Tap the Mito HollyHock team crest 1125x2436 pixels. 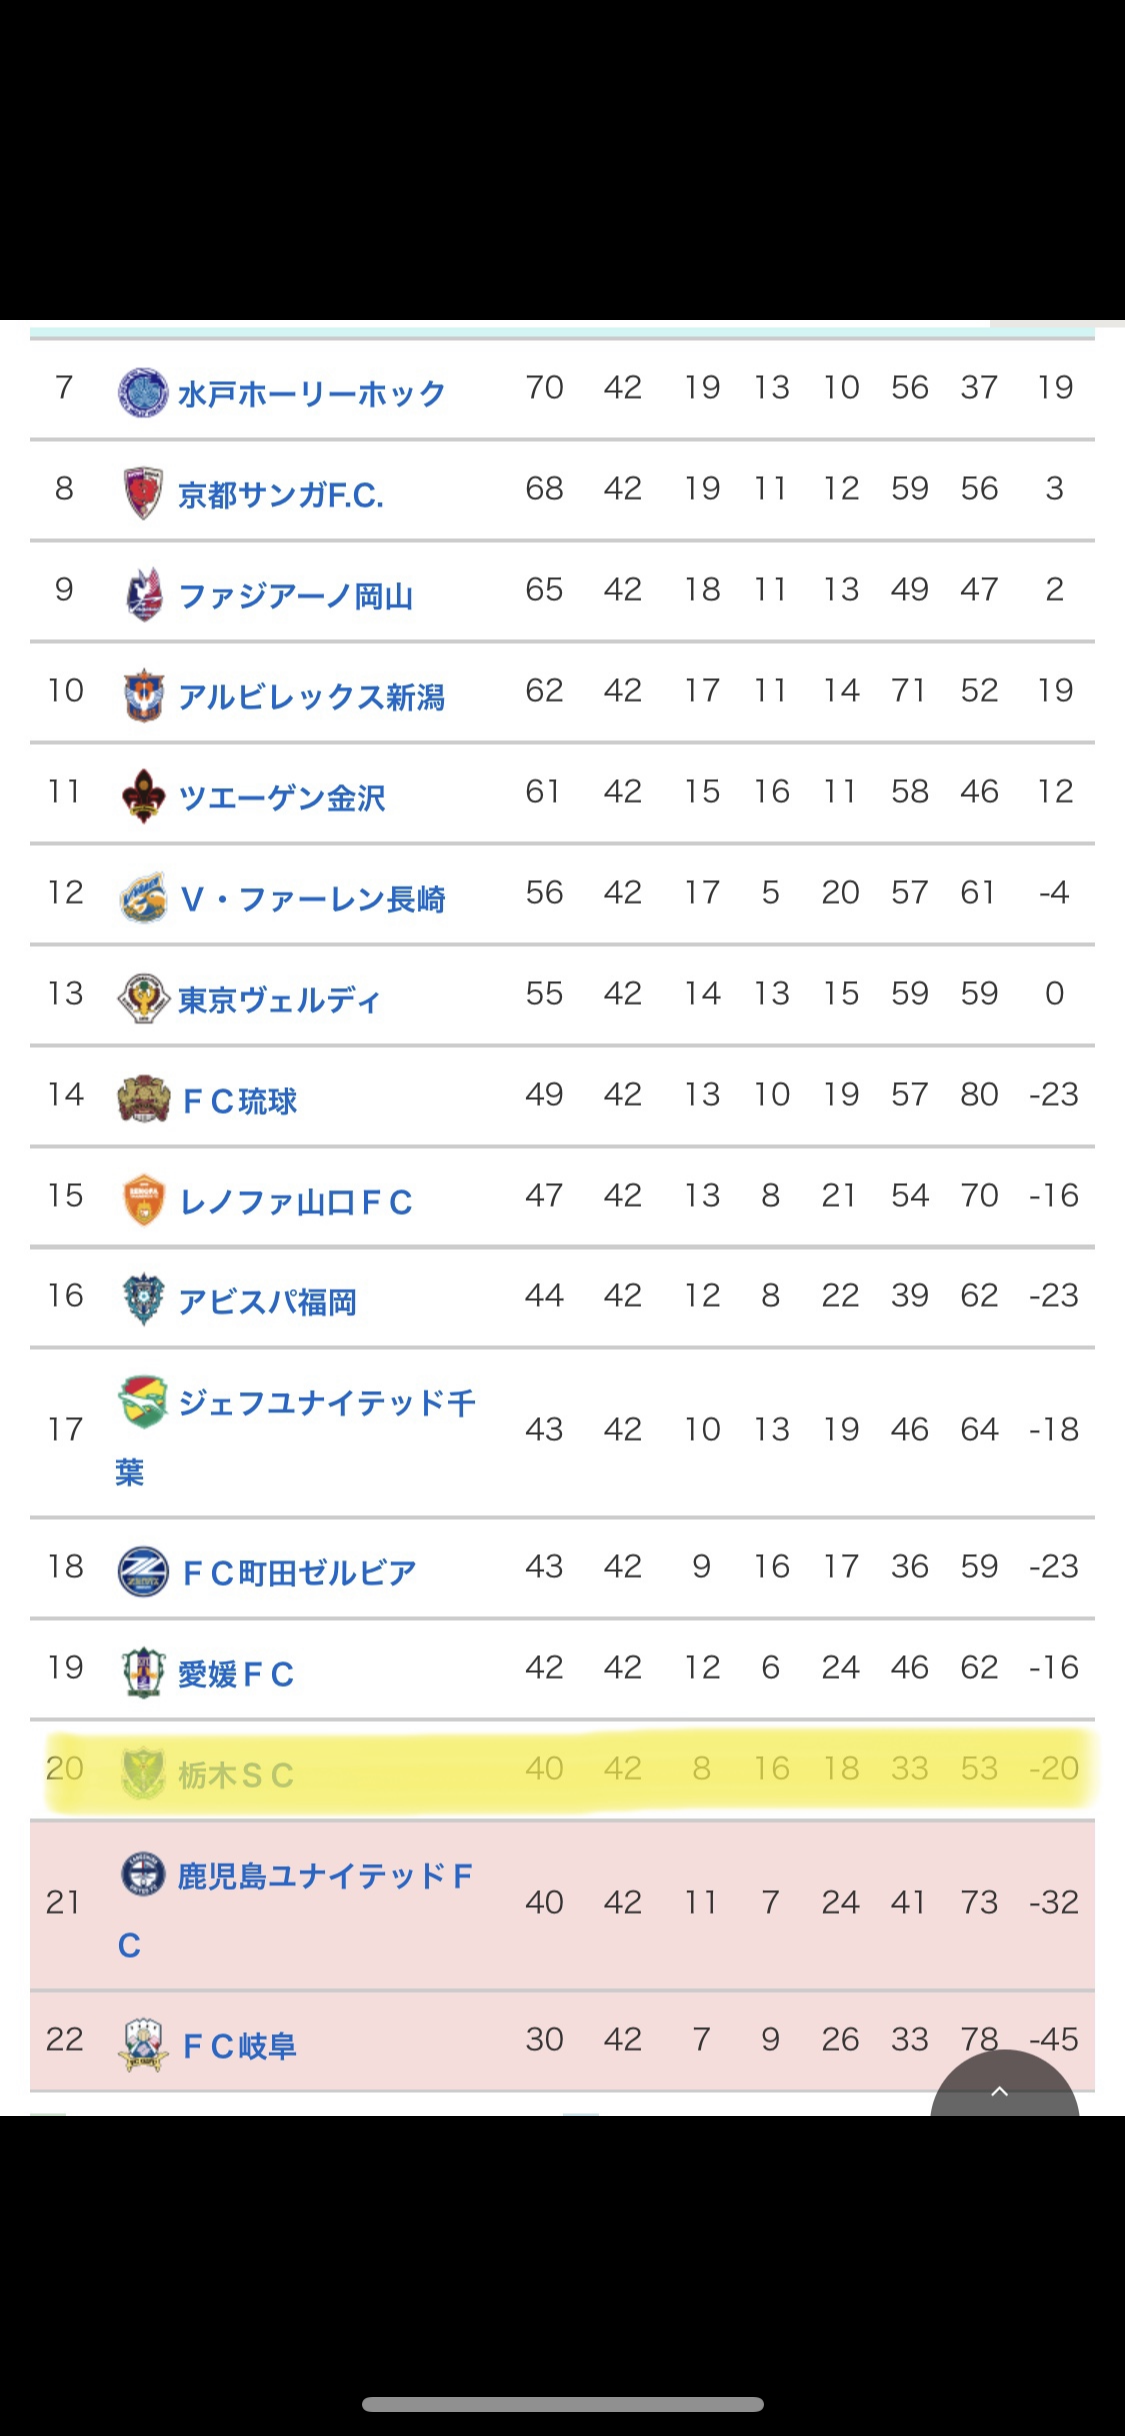coord(143,392)
